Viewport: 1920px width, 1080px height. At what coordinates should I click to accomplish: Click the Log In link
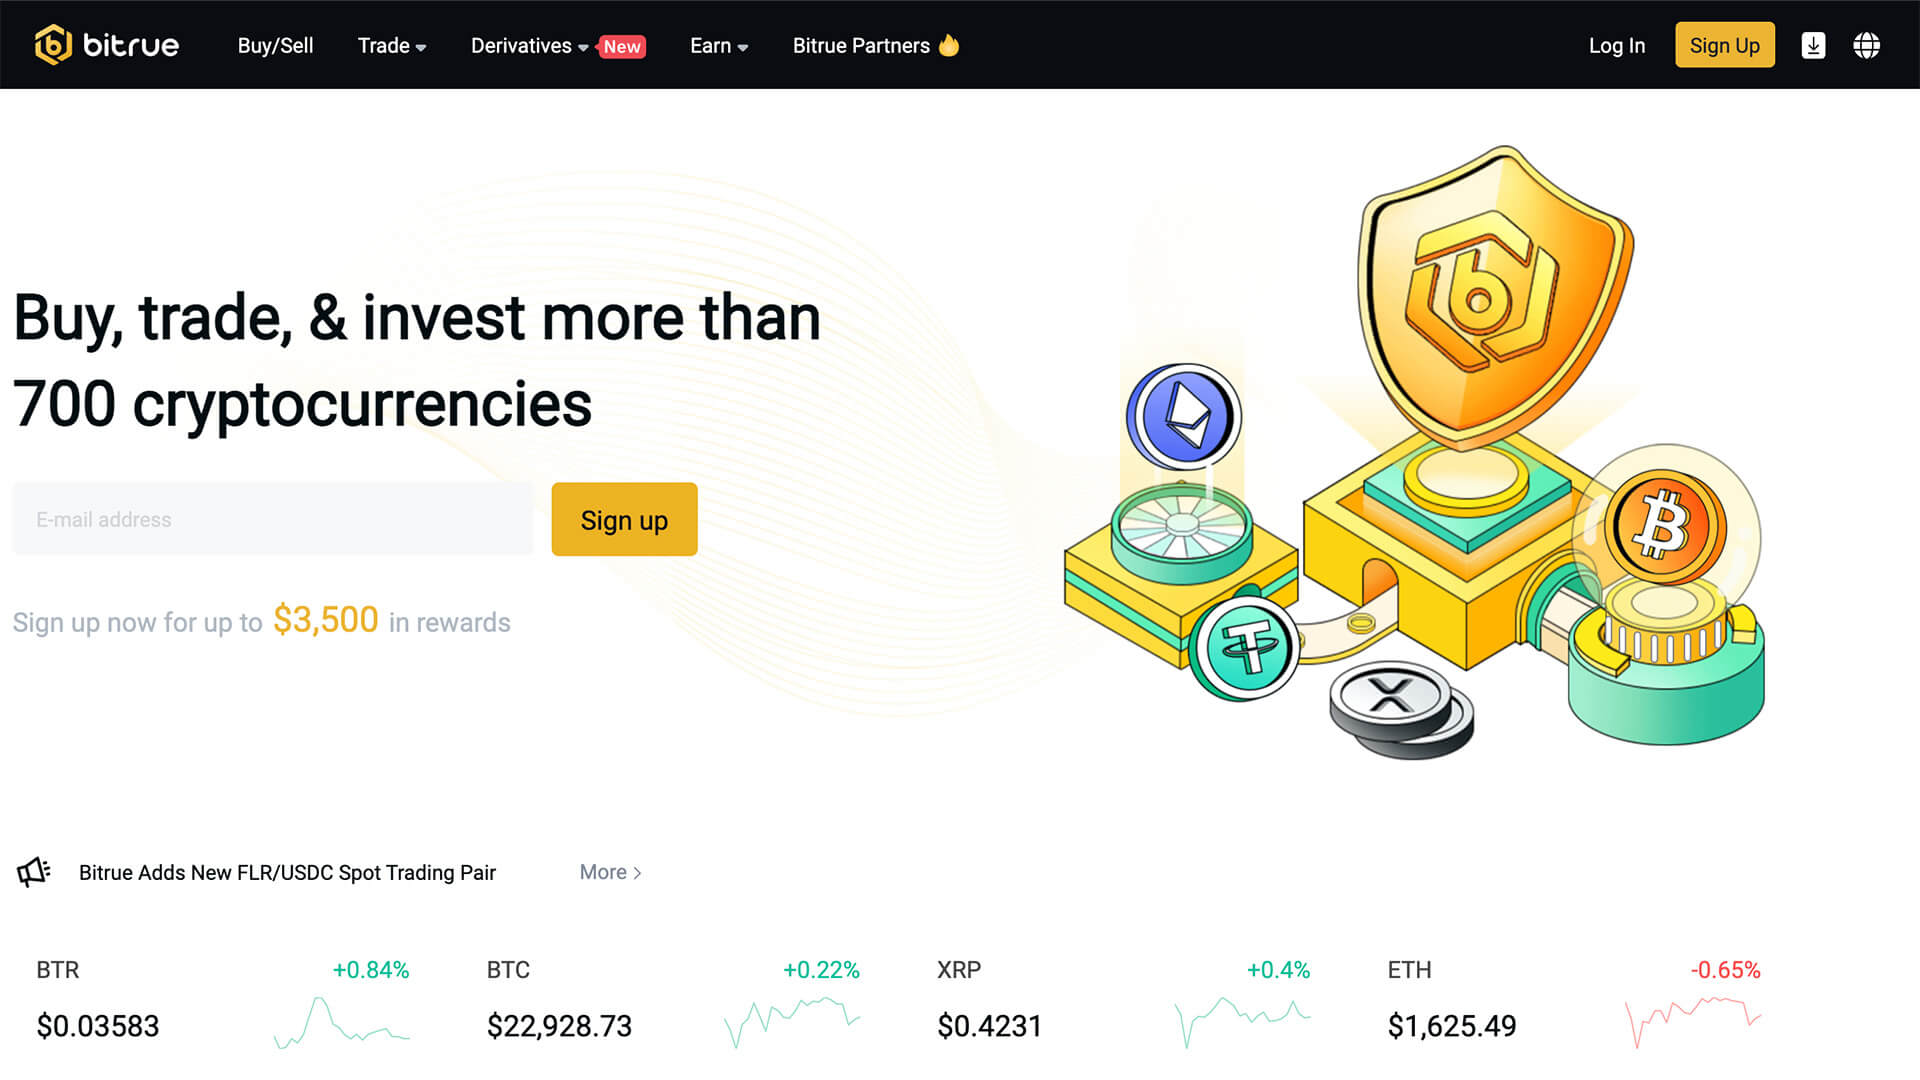(x=1616, y=45)
